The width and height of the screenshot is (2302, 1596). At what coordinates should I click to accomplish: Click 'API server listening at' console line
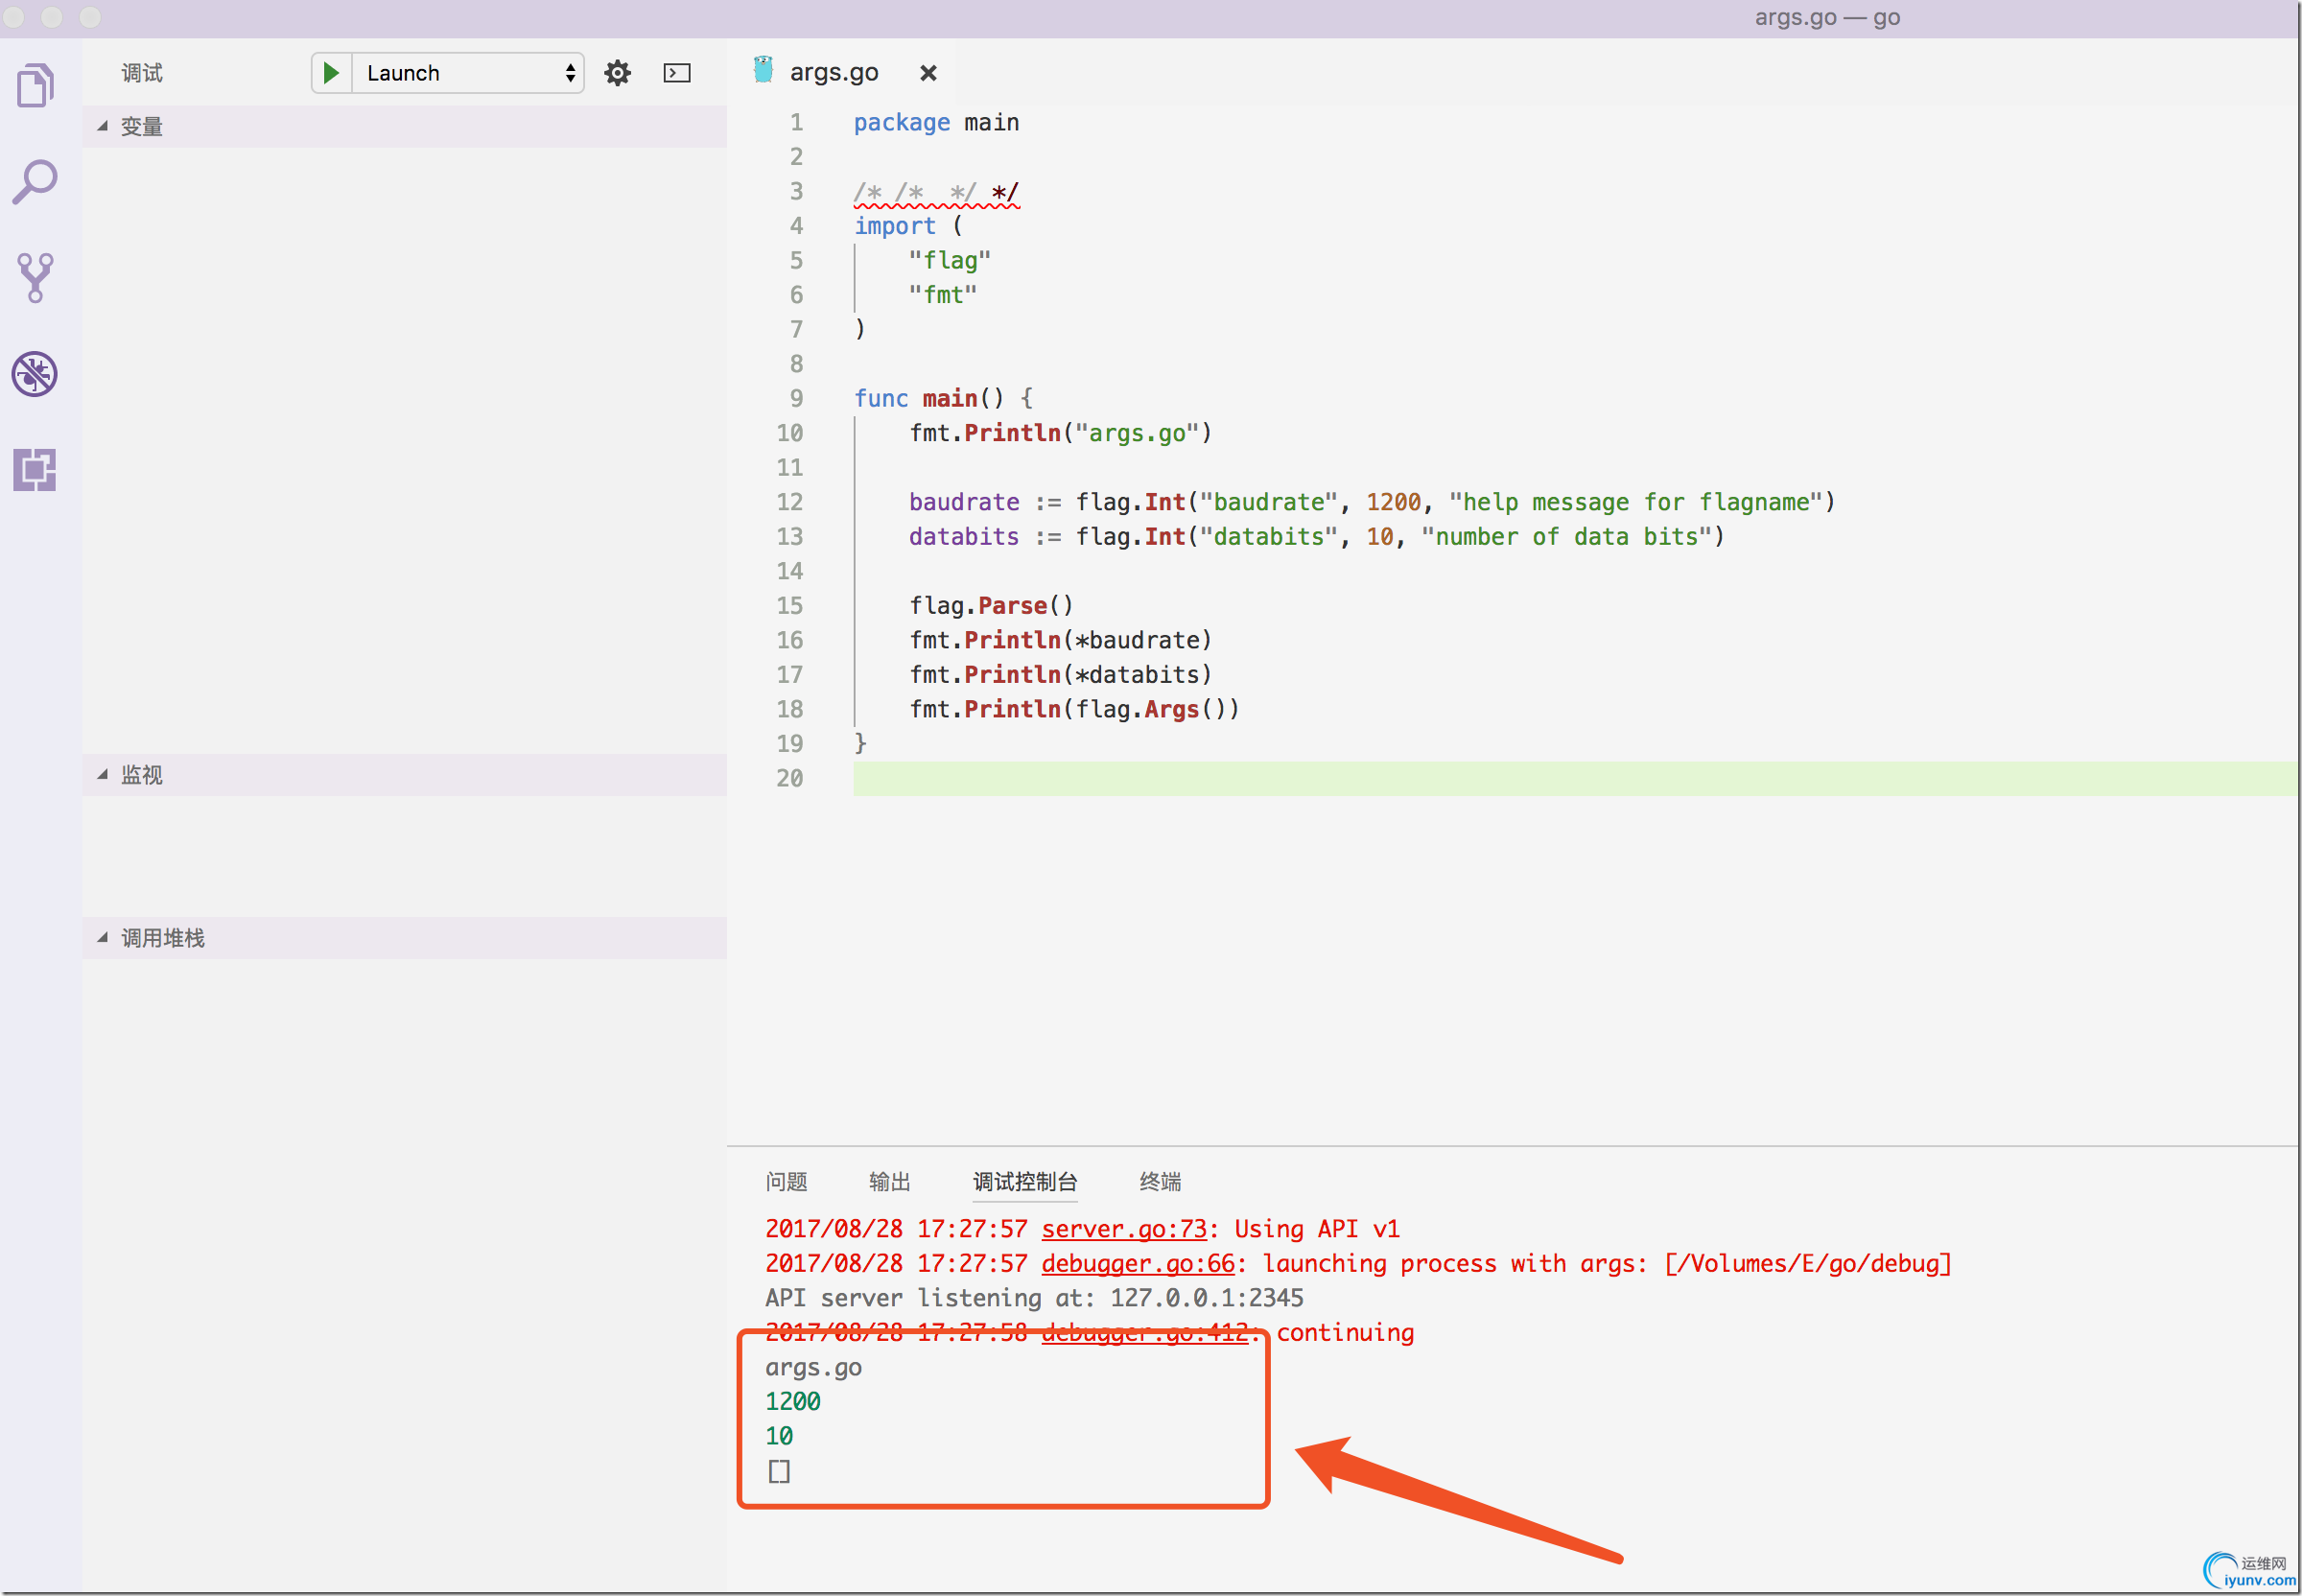point(1034,1298)
